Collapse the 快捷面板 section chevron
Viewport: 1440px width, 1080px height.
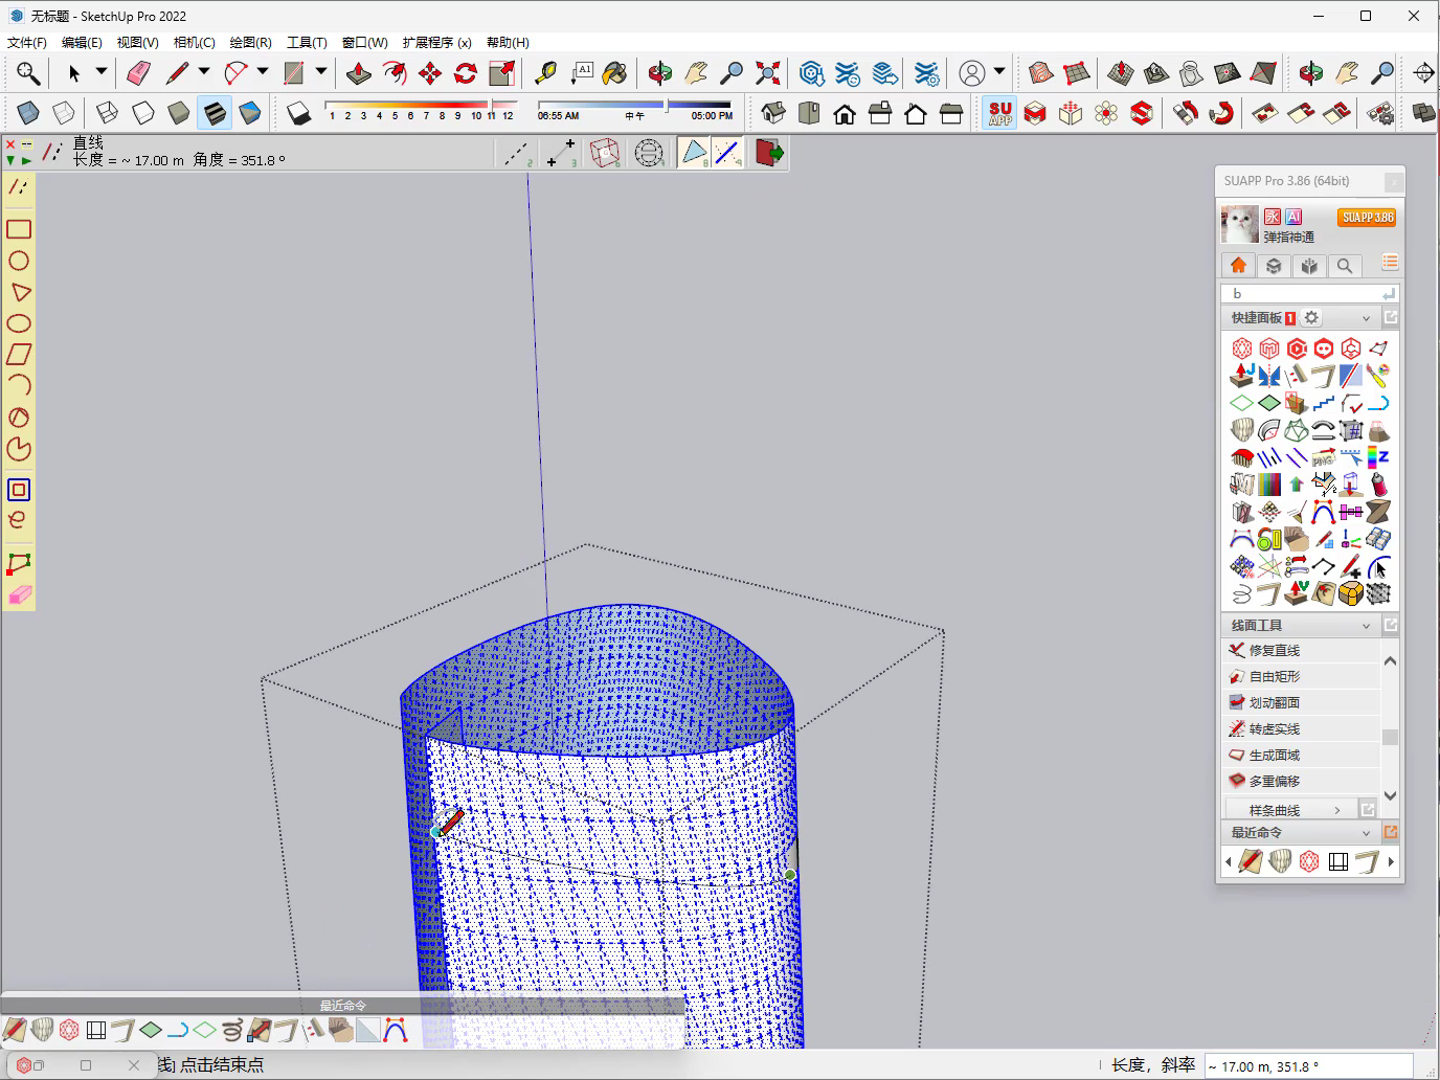click(1366, 318)
